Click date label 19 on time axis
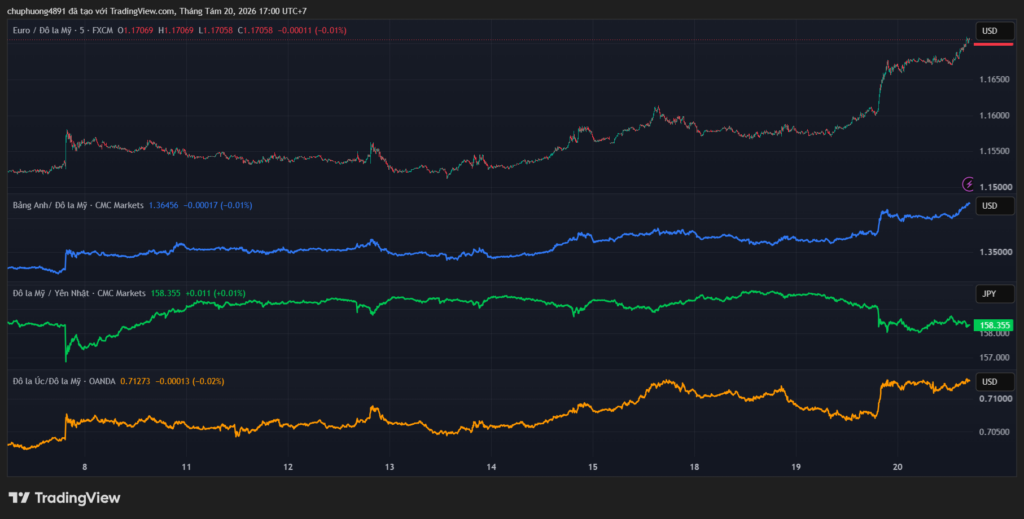 [796, 467]
